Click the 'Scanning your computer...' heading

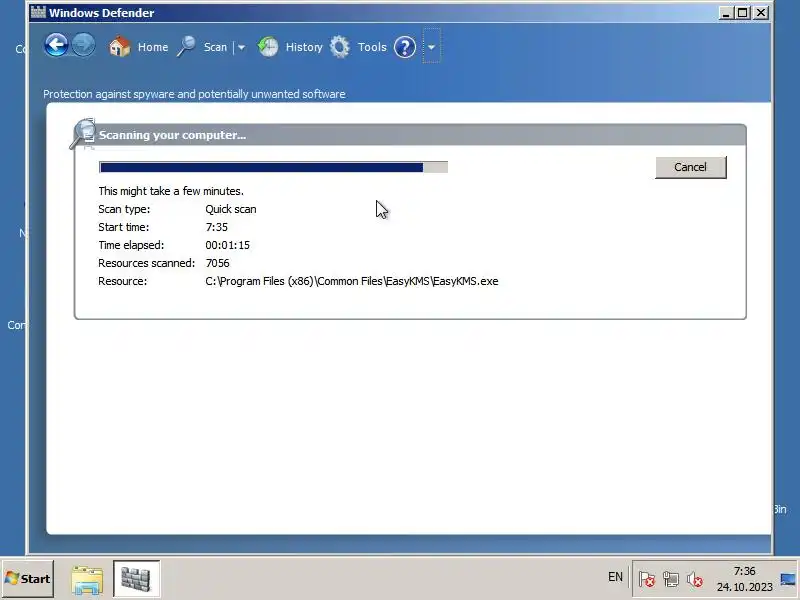coord(172,135)
